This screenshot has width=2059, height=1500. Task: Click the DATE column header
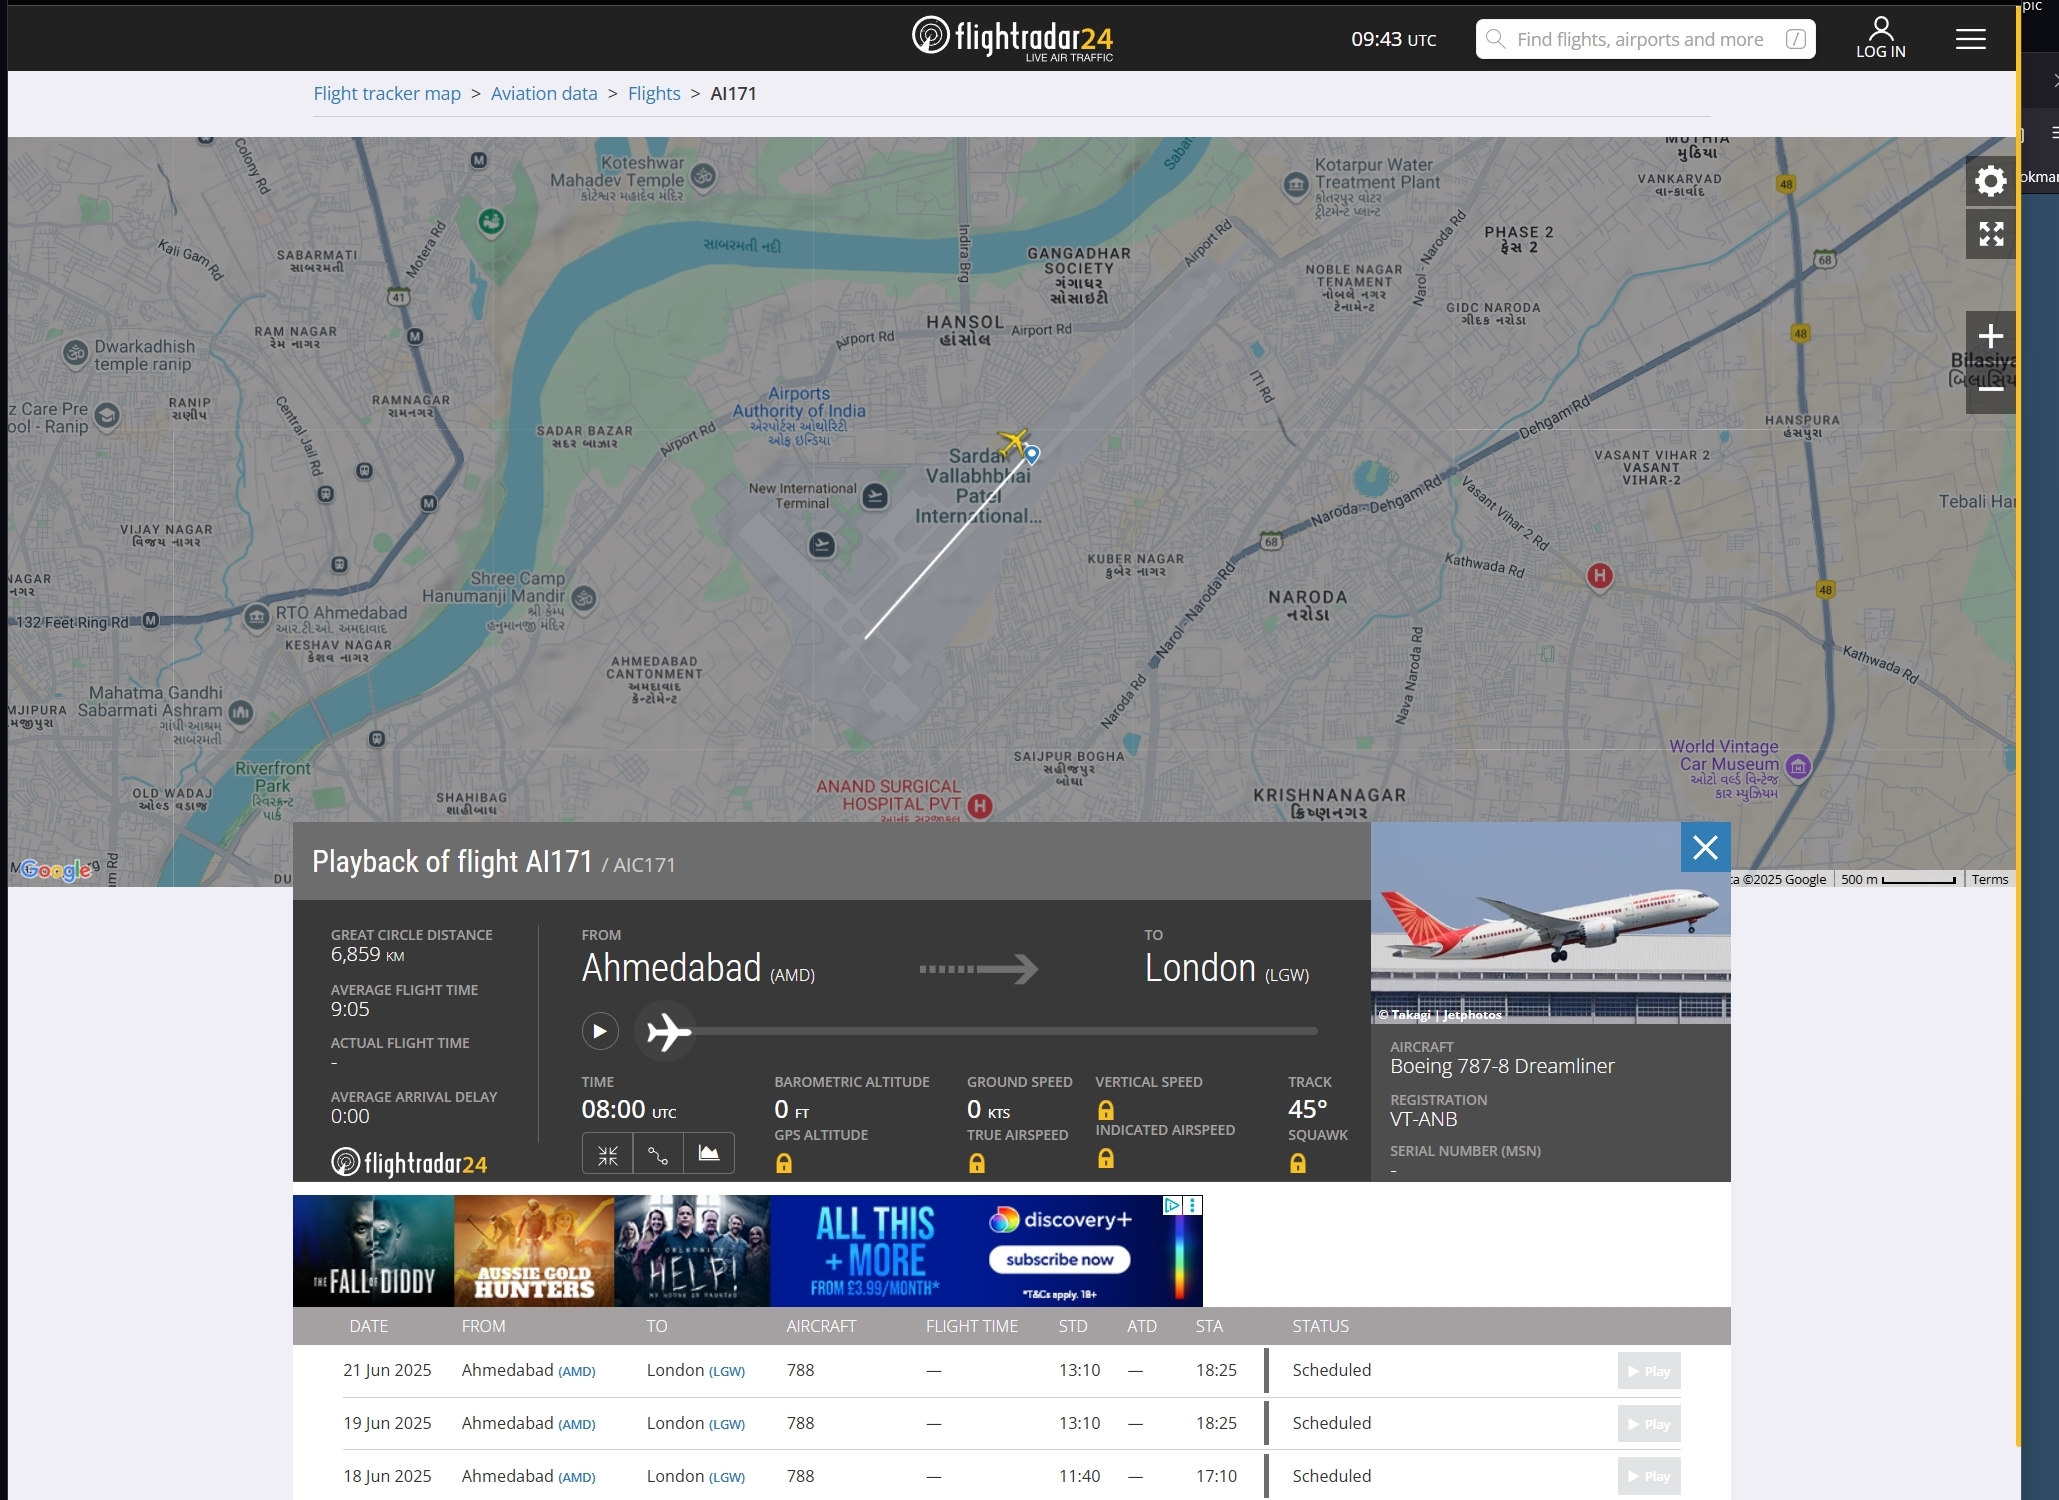click(368, 1326)
